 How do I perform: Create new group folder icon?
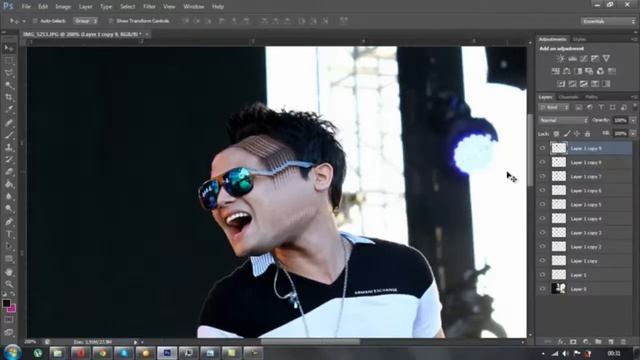coord(598,342)
